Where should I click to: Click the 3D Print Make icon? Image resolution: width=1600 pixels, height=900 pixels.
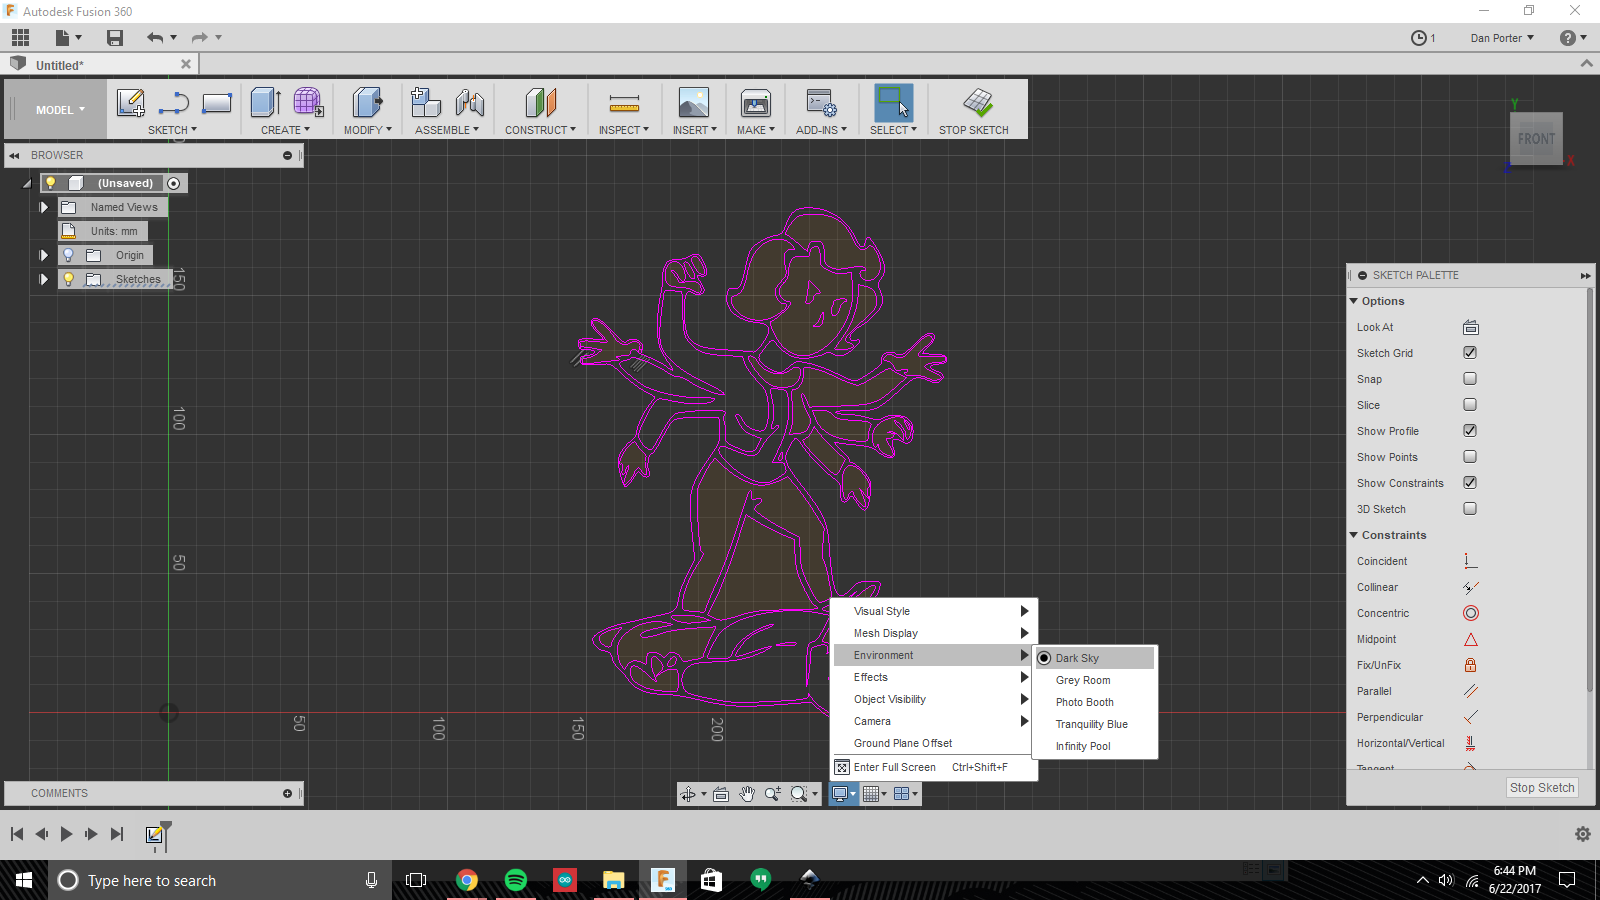point(756,103)
